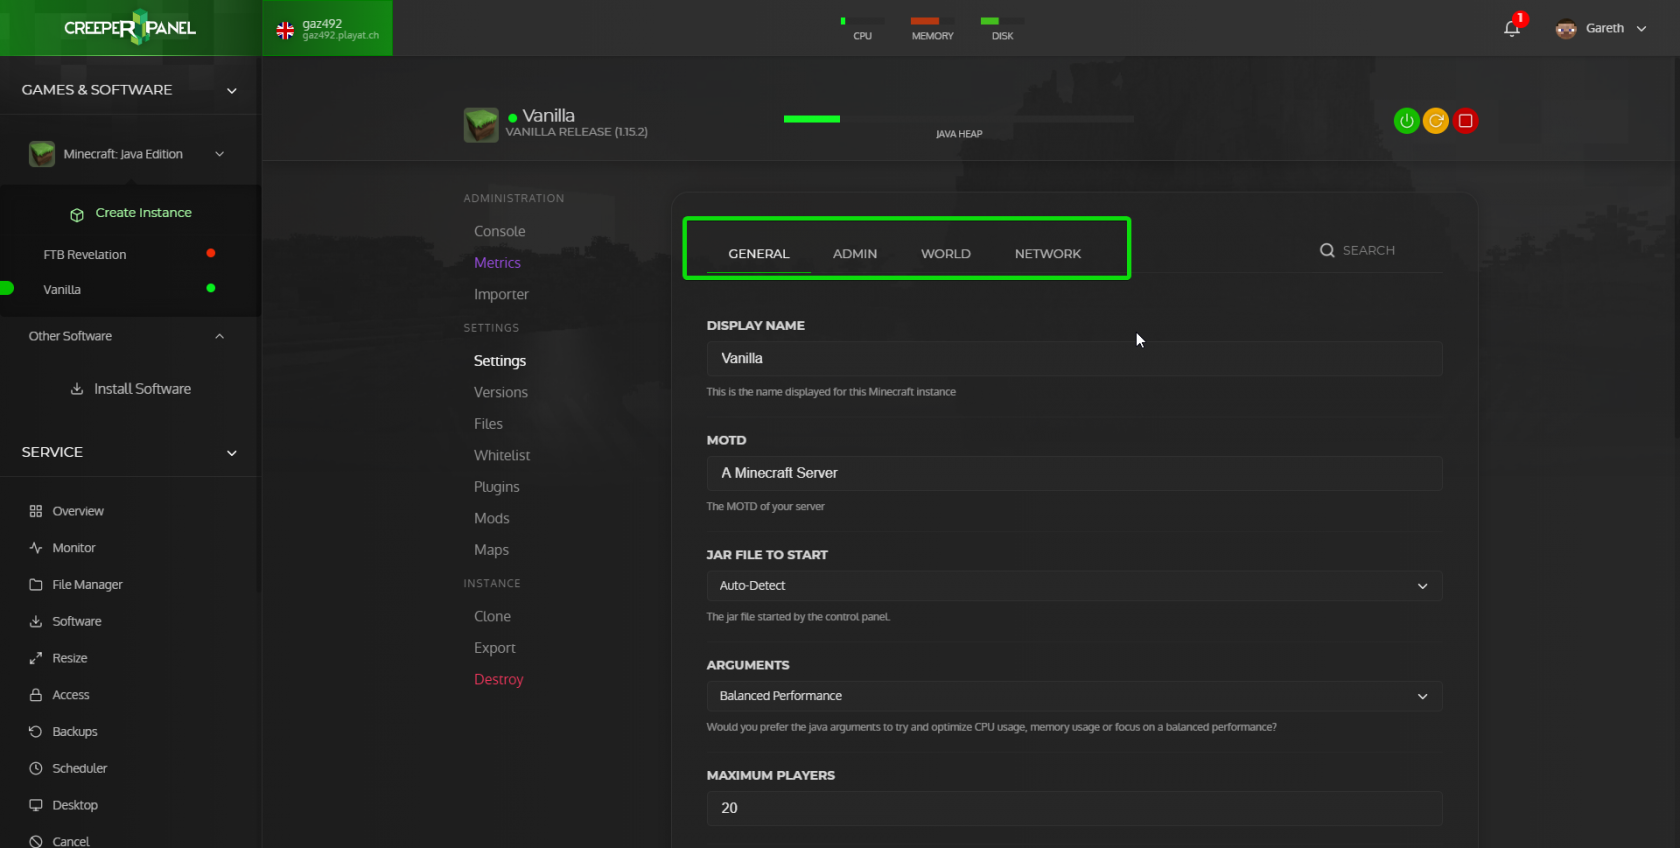Open the Arguments Balanced Performance dropdown

click(1074, 696)
